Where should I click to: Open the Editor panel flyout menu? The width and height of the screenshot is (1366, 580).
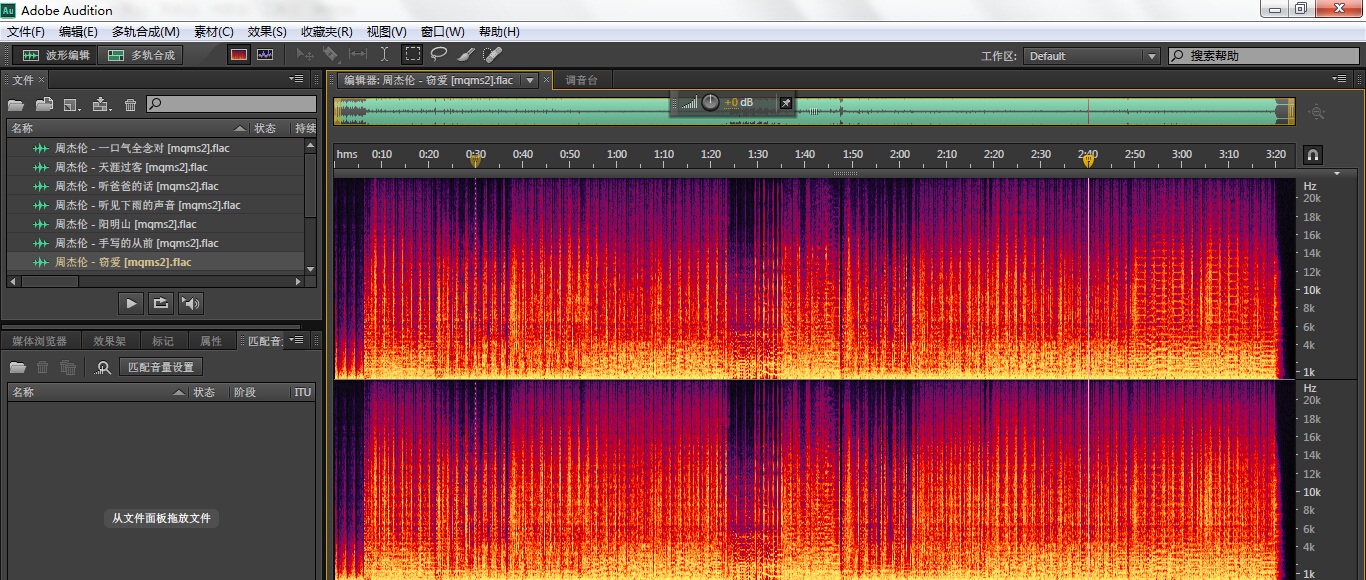[1340, 79]
